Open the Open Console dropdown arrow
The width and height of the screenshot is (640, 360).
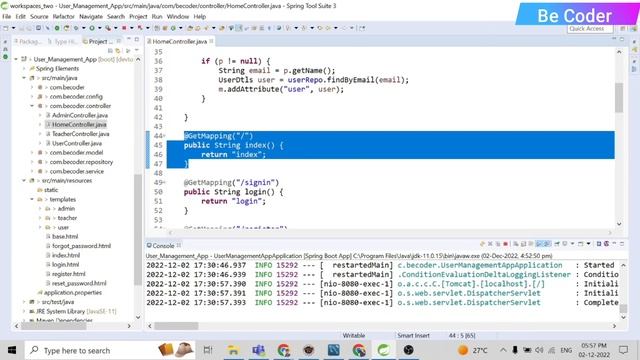tap(589, 244)
